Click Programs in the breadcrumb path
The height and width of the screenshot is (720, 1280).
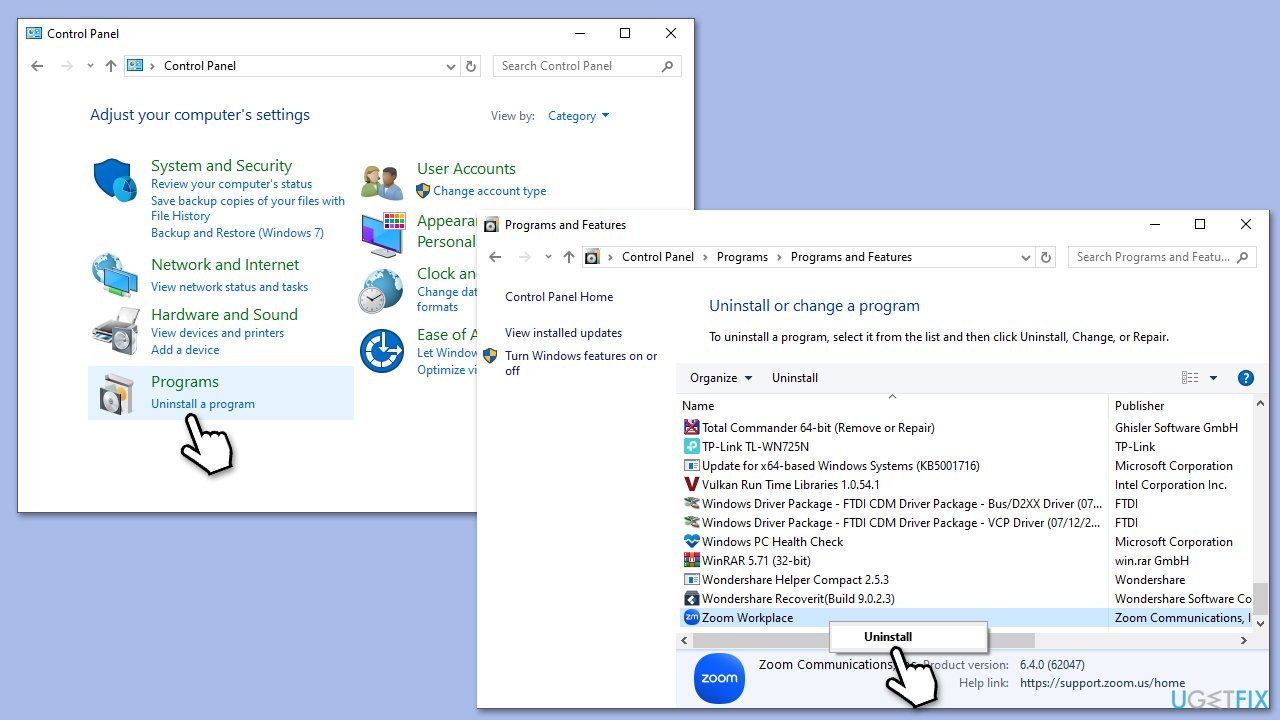742,257
